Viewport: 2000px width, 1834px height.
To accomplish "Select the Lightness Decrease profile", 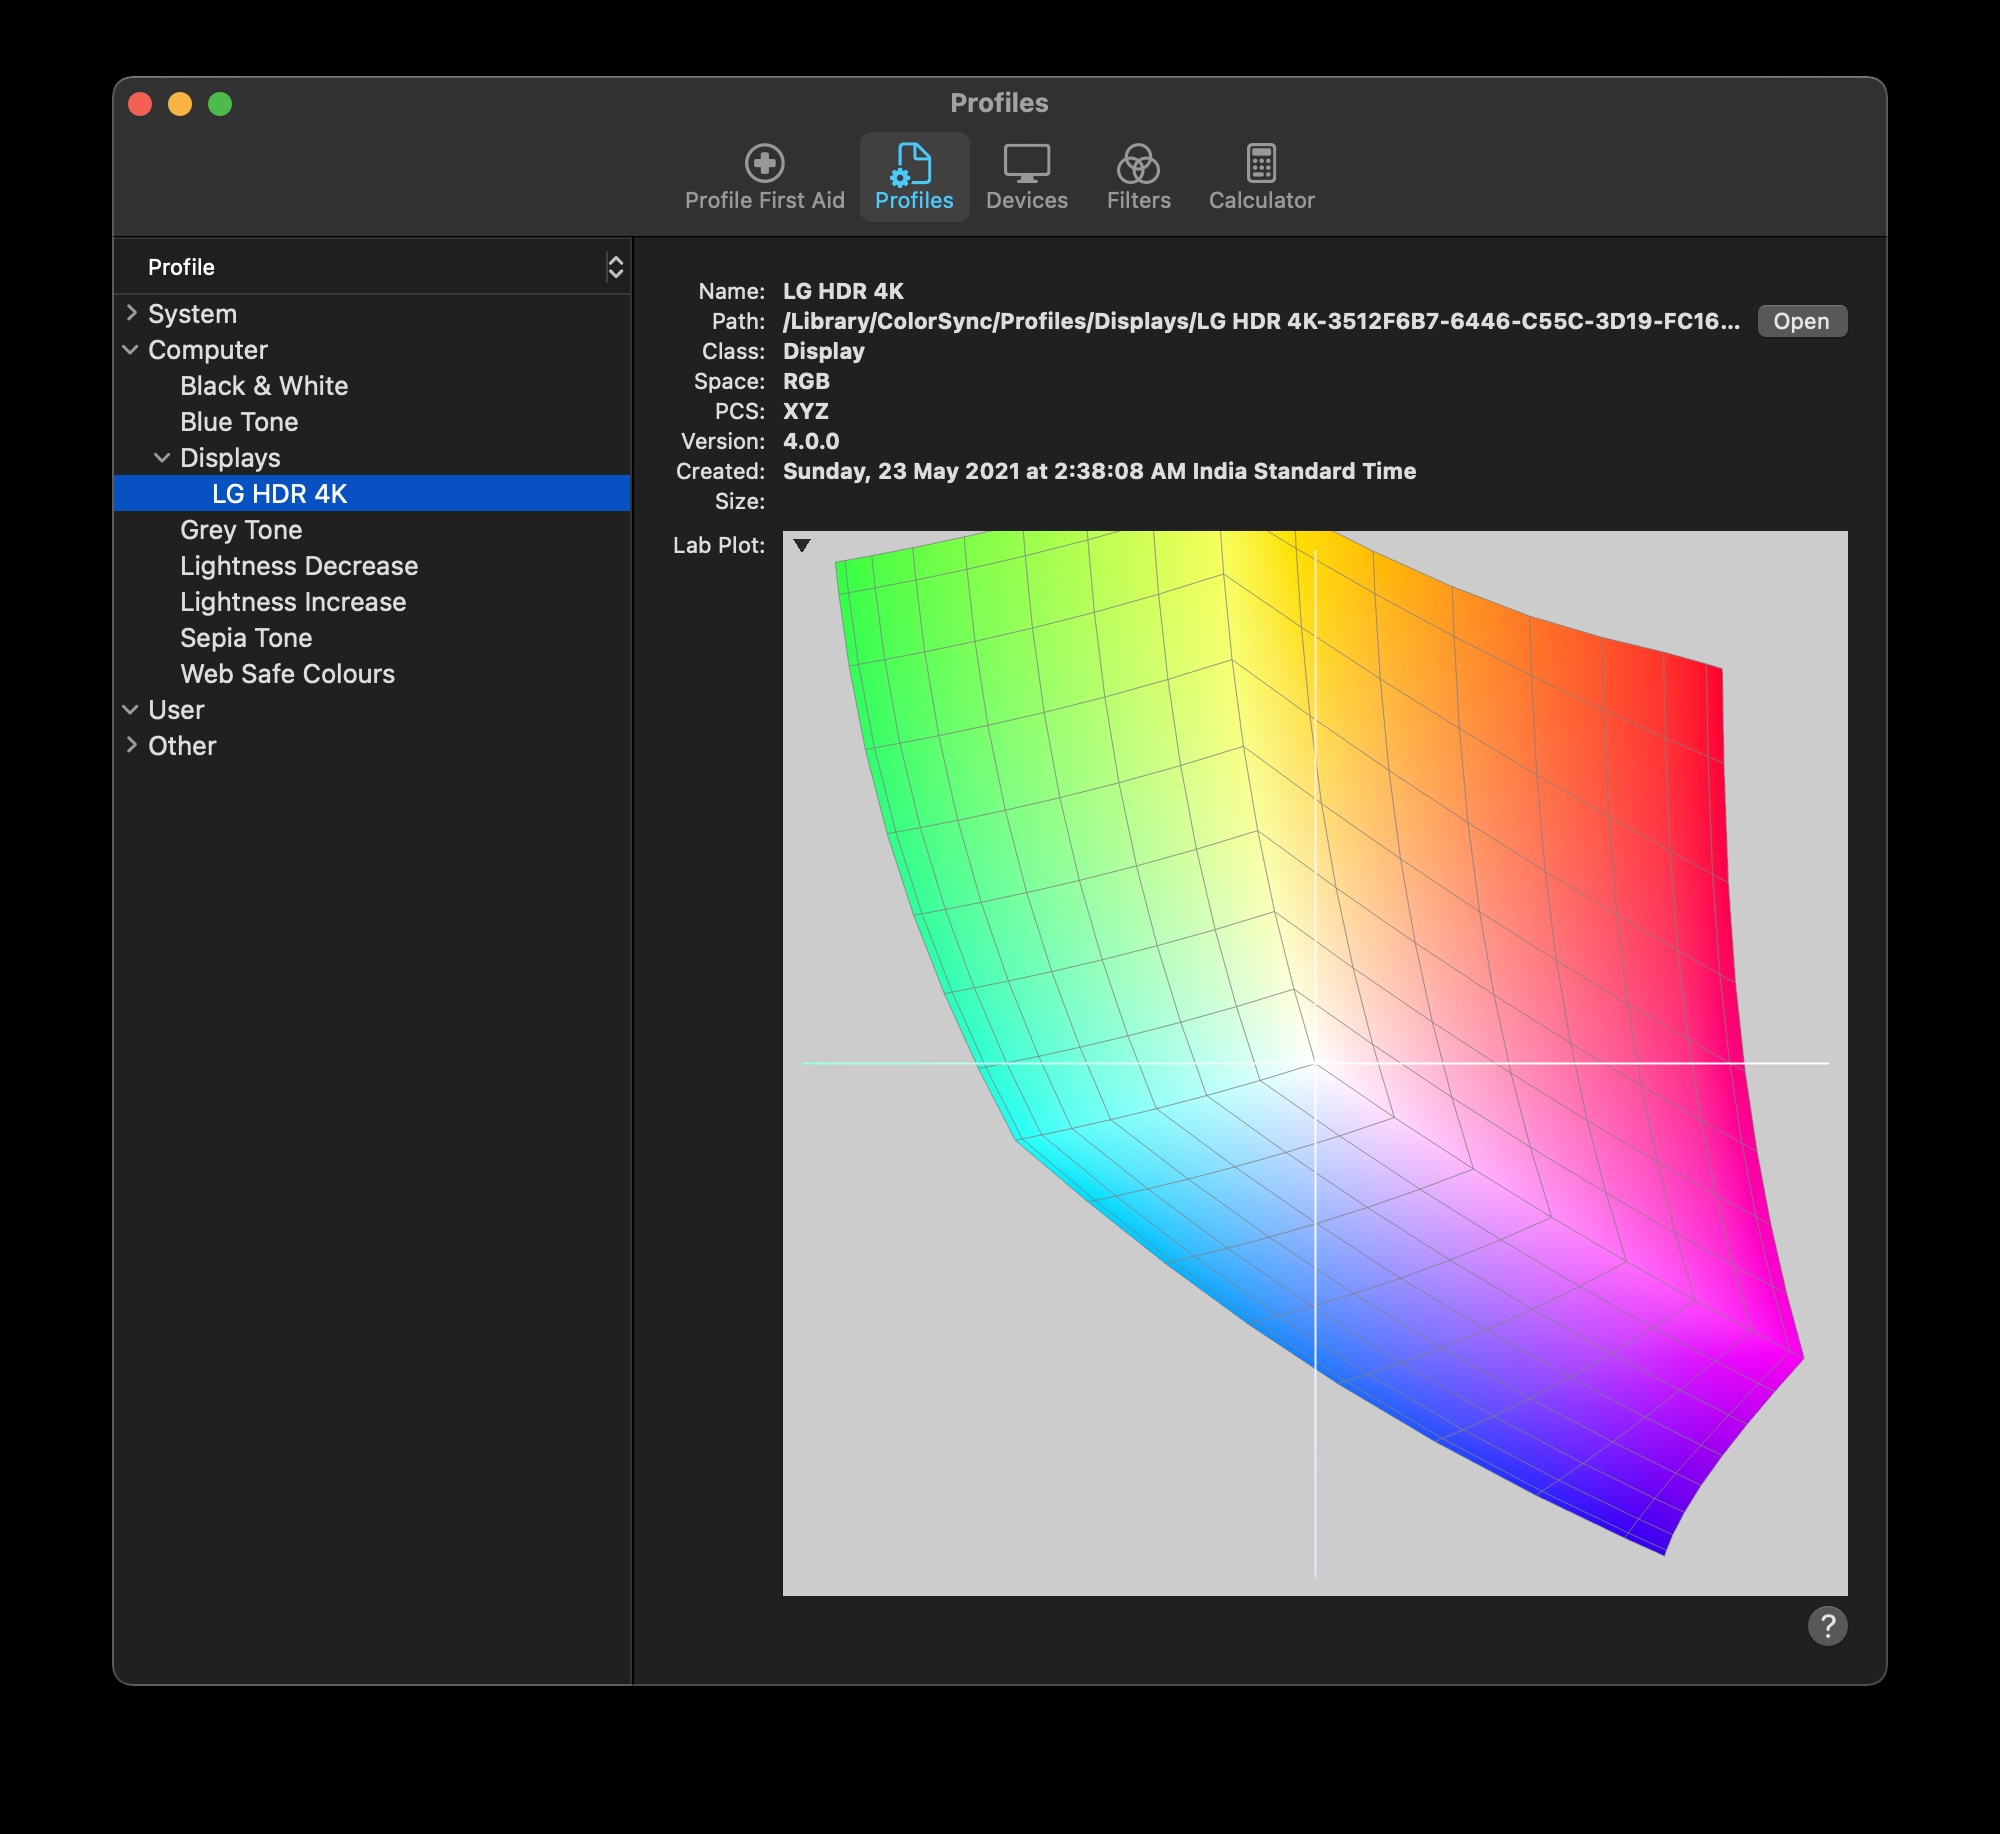I will pos(299,566).
